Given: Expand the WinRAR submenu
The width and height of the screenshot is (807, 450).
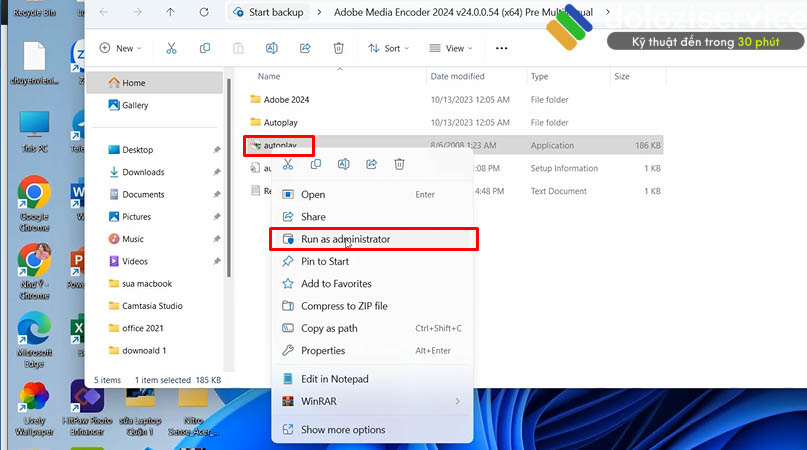Looking at the screenshot, I should 373,401.
